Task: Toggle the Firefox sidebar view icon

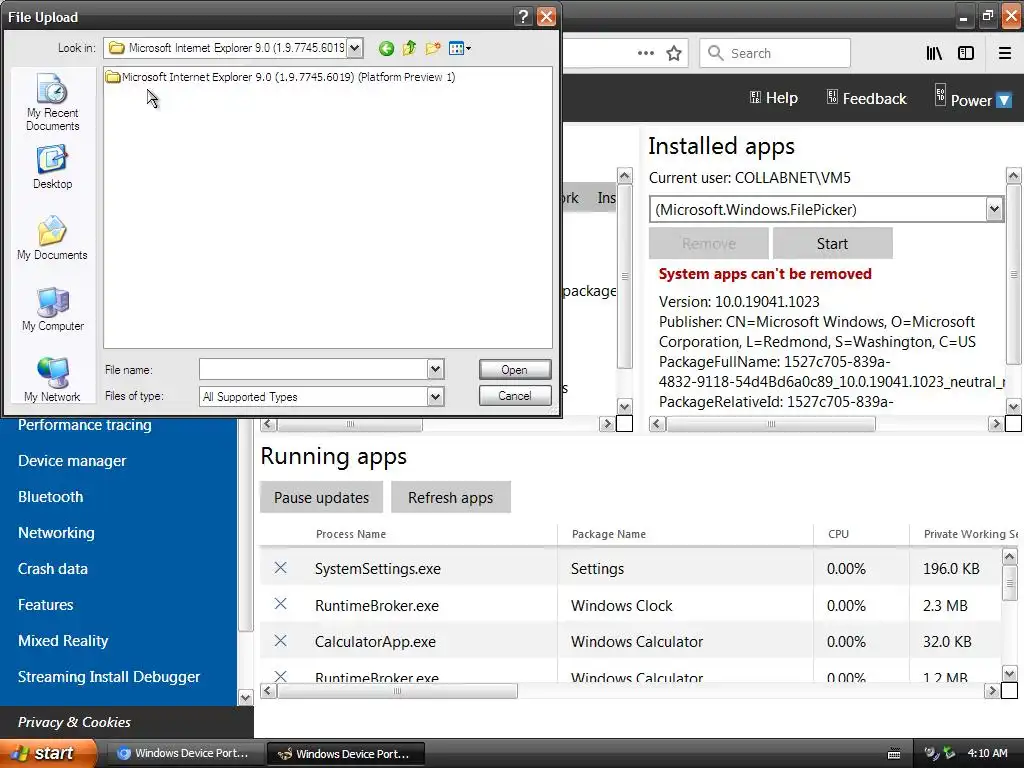Action: (966, 54)
